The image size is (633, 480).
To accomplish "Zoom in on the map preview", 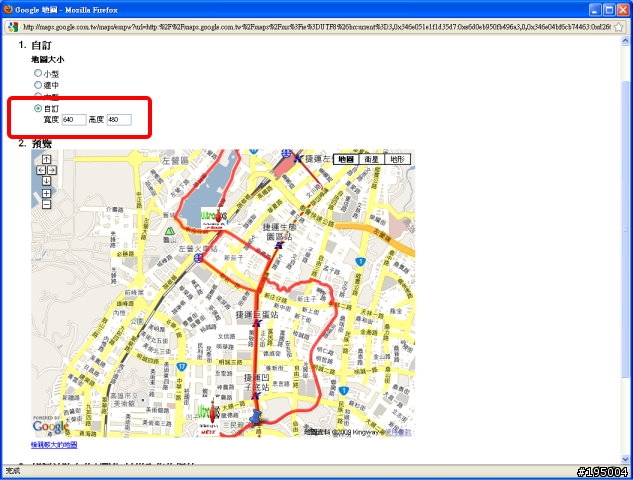I will [x=46, y=193].
